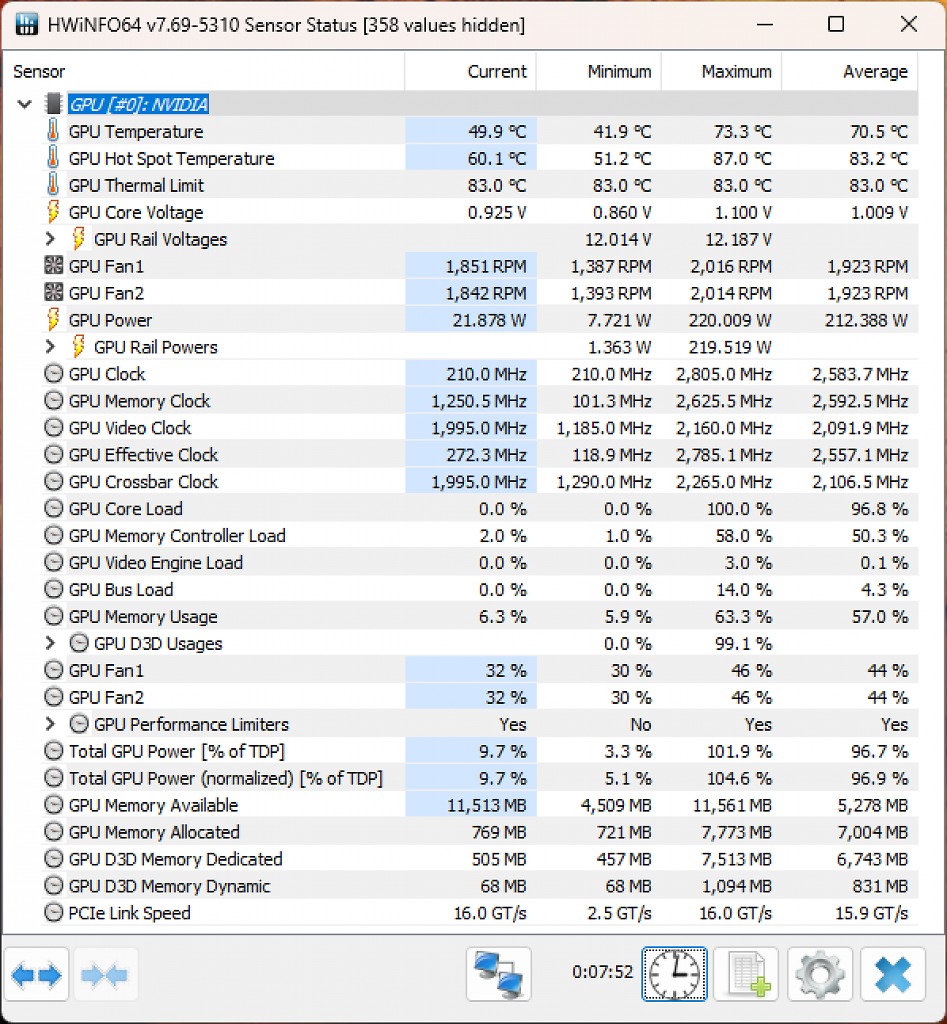Click the Sensor column header
The height and width of the screenshot is (1024, 947).
pos(203,71)
